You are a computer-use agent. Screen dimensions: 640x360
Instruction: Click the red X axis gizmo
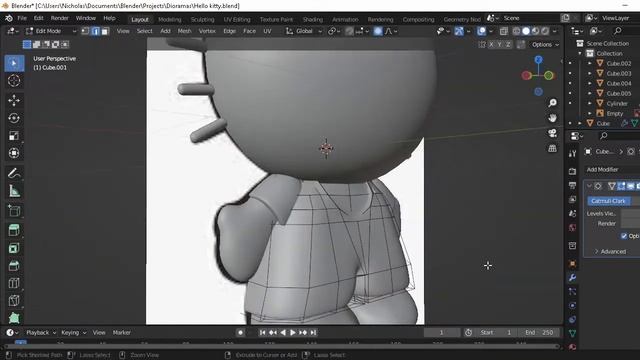[x=526, y=75]
